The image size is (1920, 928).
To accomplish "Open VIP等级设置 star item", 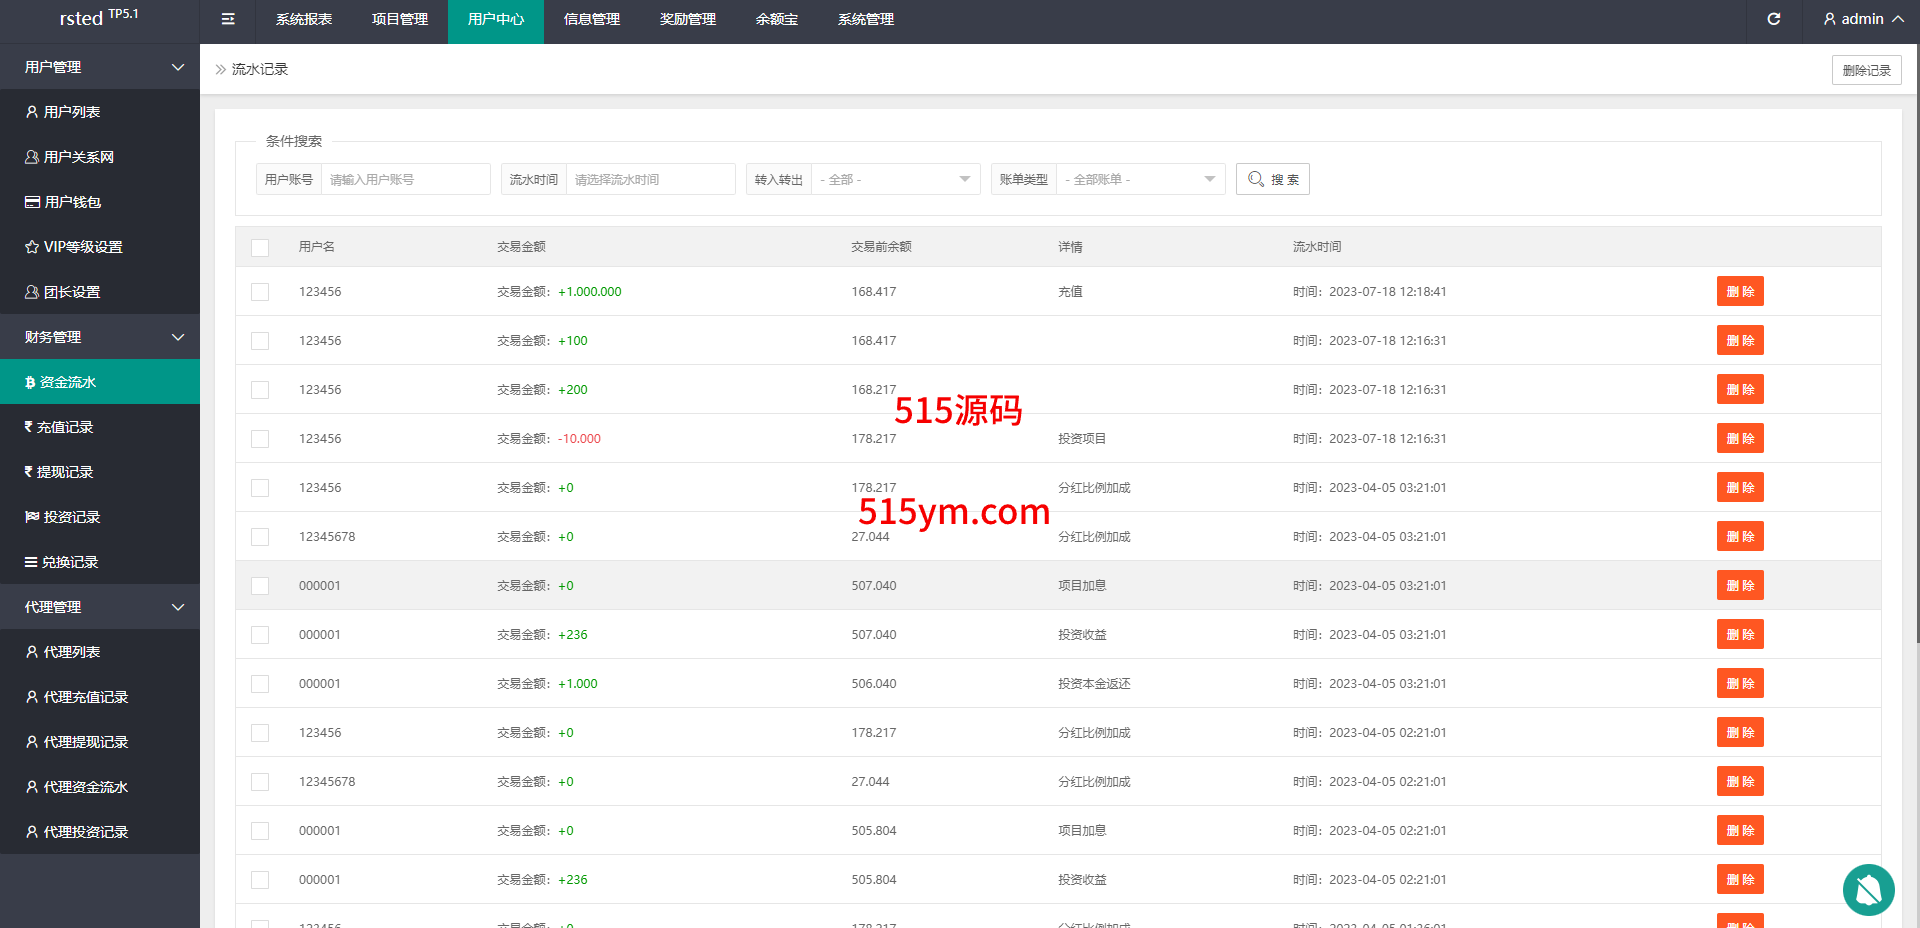I will point(82,247).
